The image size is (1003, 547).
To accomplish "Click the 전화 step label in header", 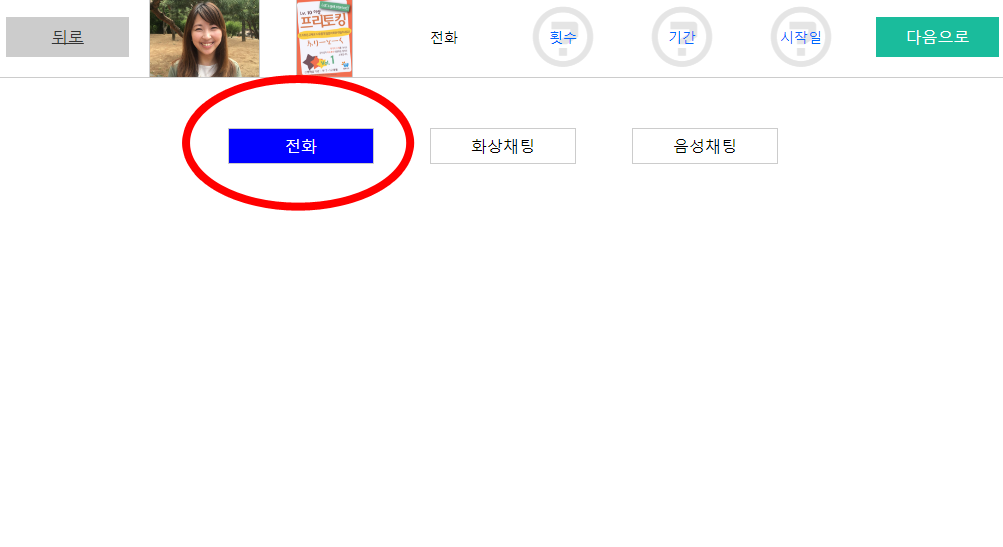I will (444, 38).
